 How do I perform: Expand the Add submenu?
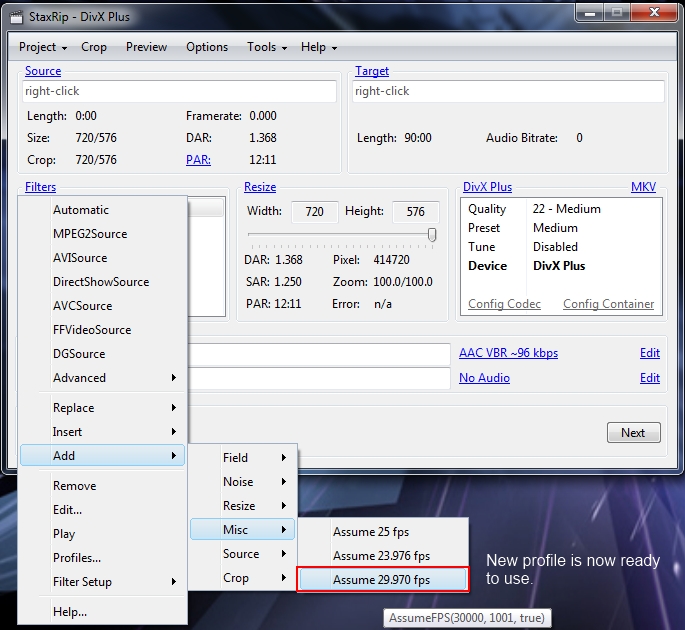tap(103, 456)
